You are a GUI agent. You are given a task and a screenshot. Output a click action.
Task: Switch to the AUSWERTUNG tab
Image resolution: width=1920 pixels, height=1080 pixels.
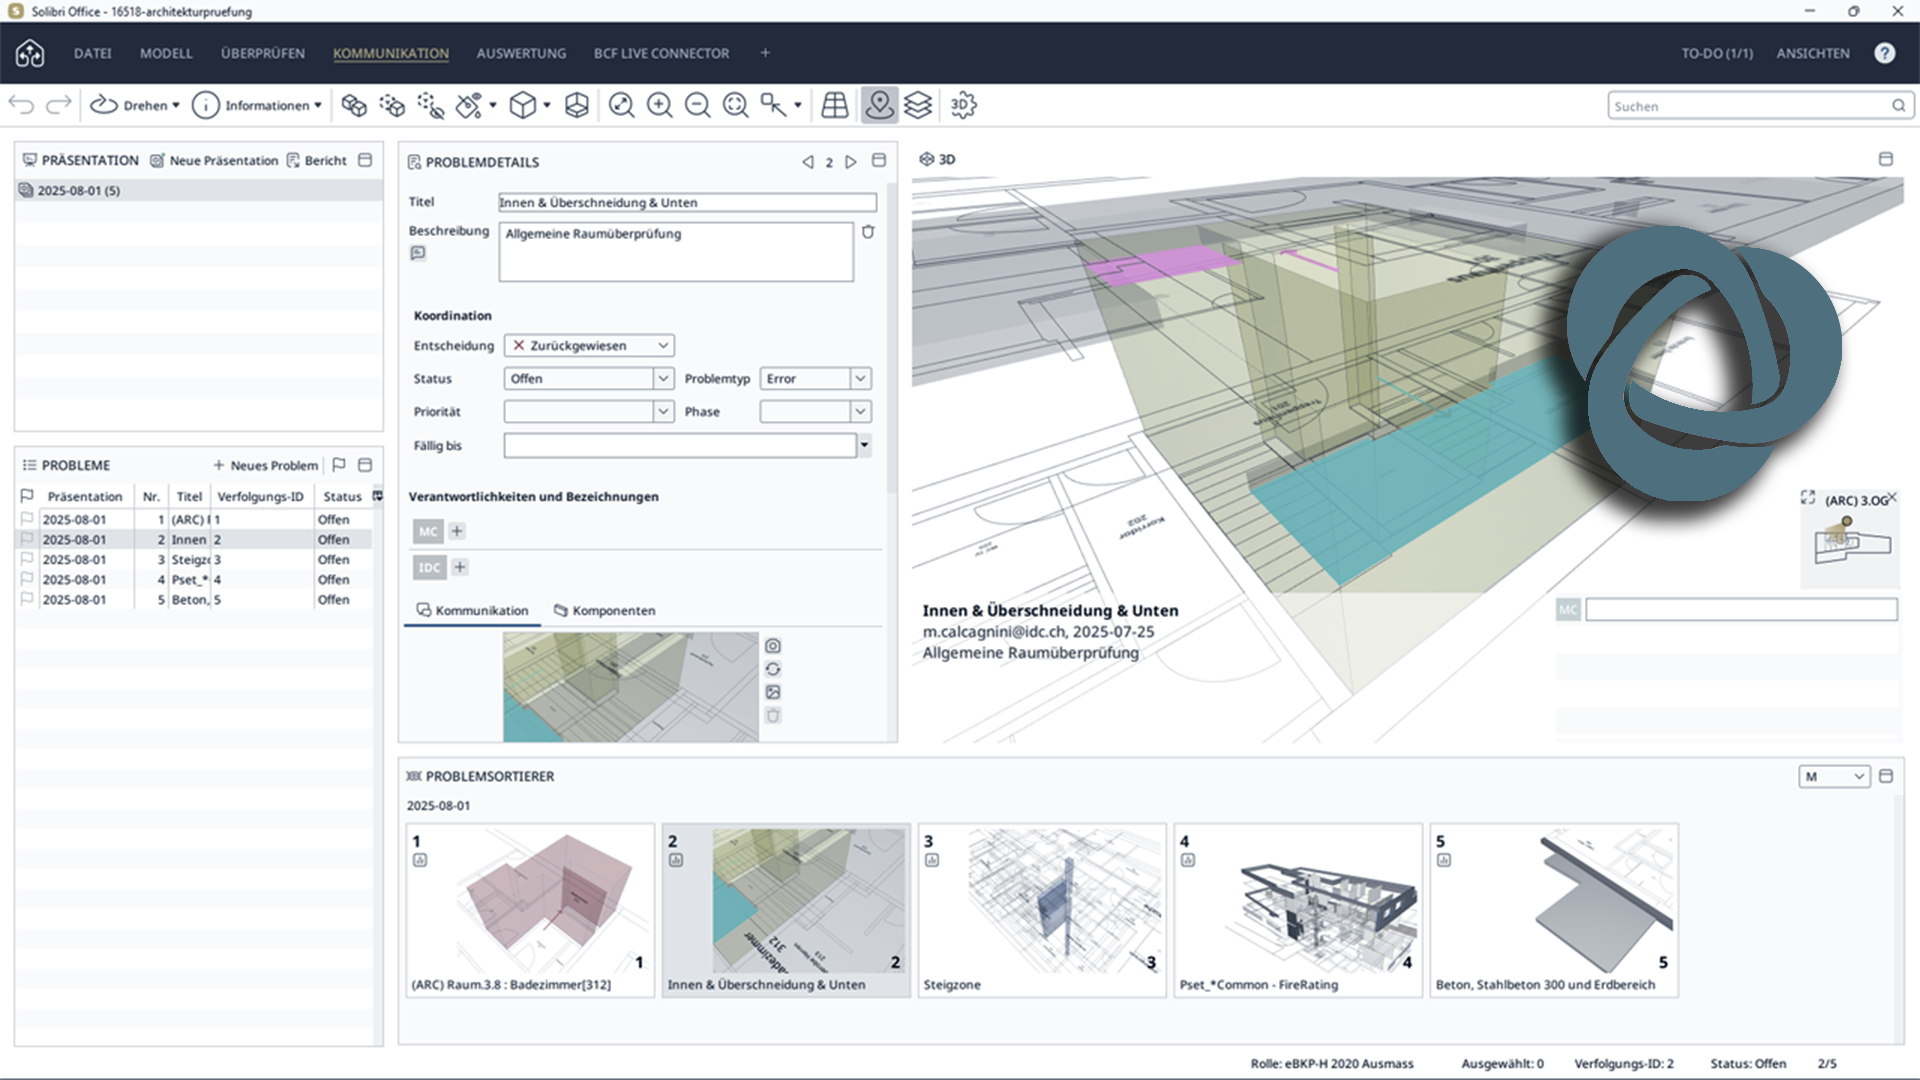point(521,53)
